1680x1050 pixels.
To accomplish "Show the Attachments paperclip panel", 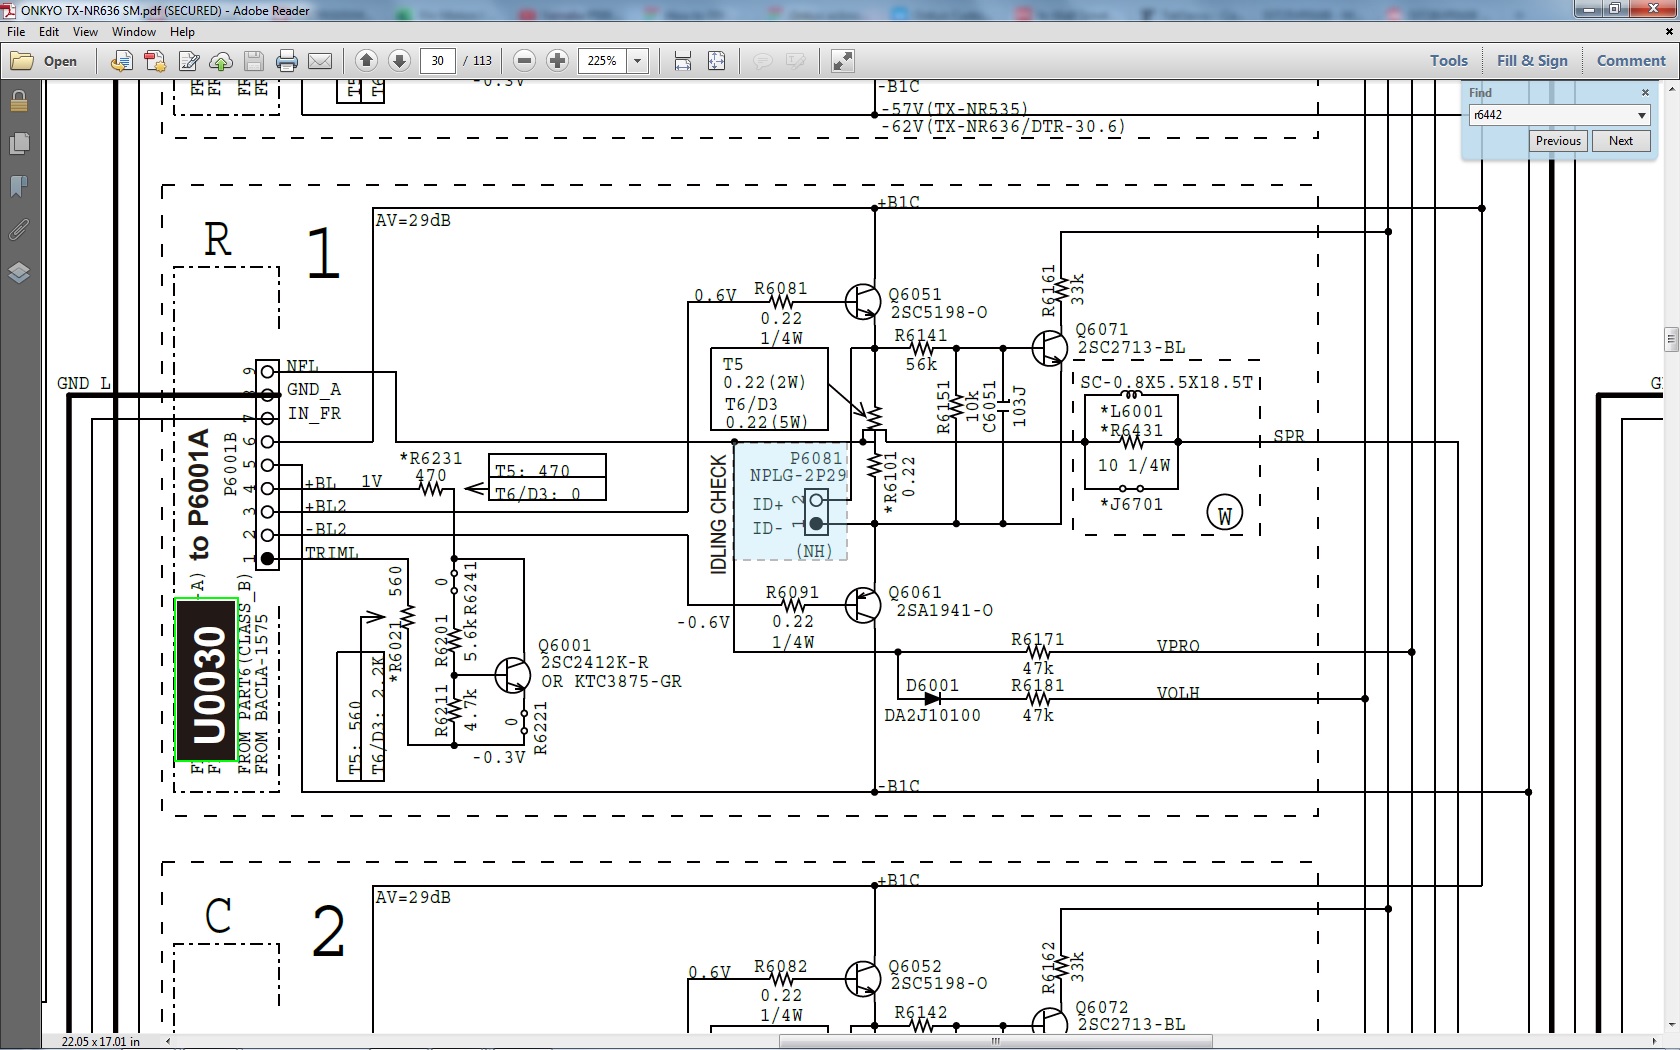I will coord(19,230).
